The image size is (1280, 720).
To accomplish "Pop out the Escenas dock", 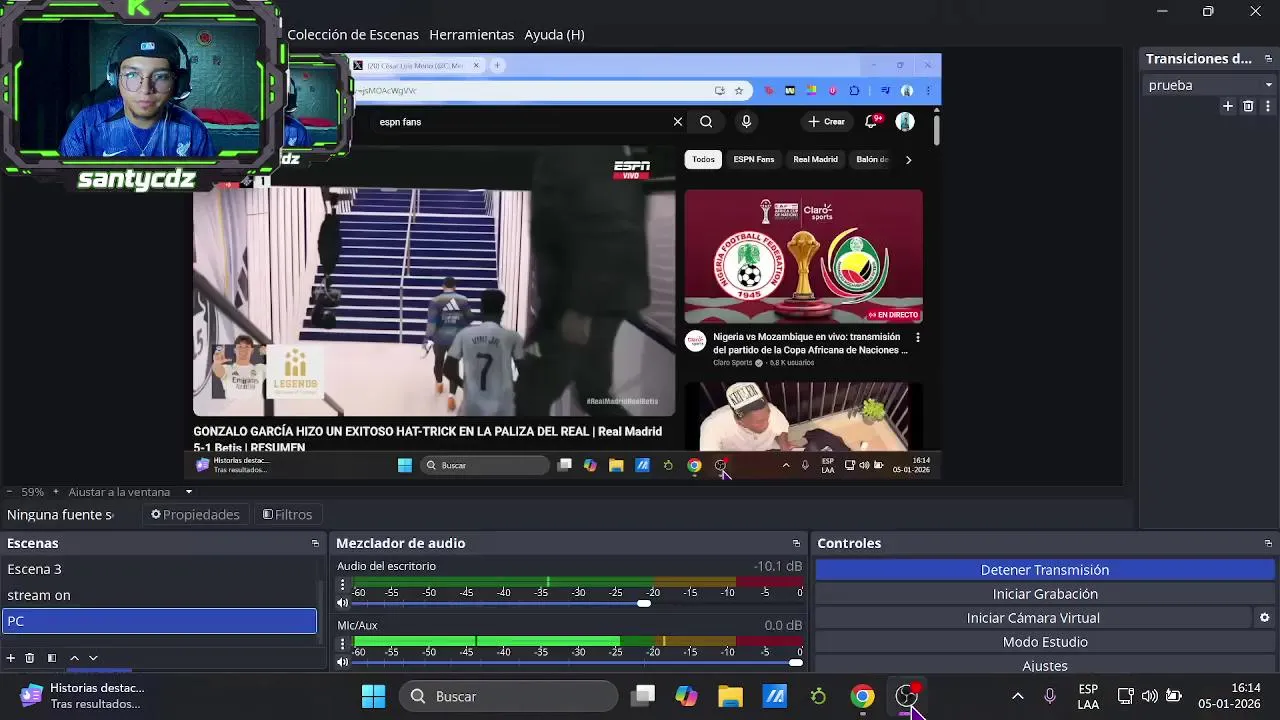I will click(315, 544).
